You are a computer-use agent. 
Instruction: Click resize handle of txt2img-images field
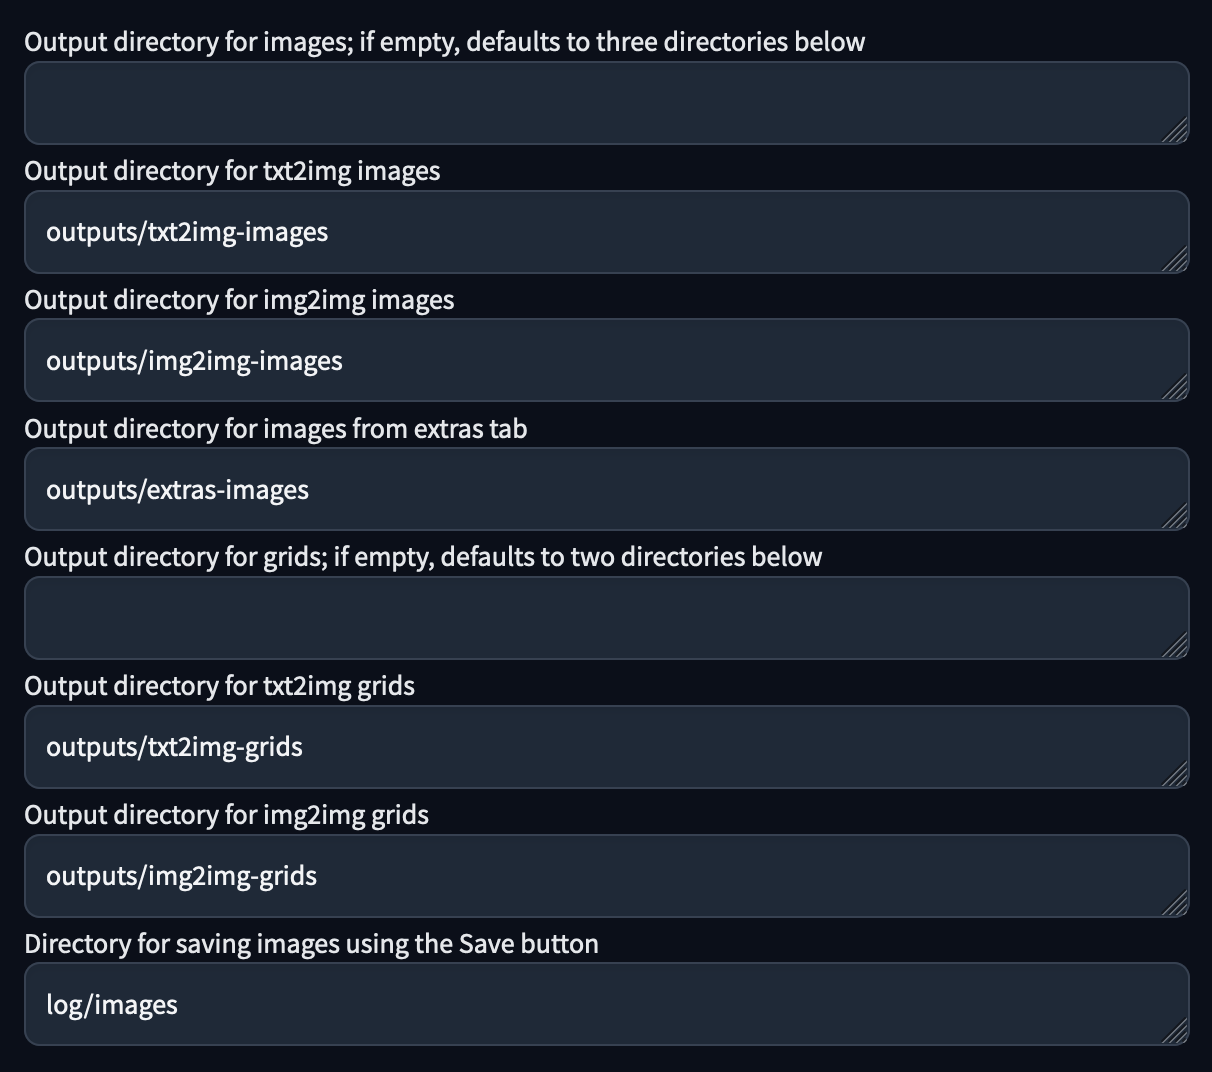(x=1176, y=260)
